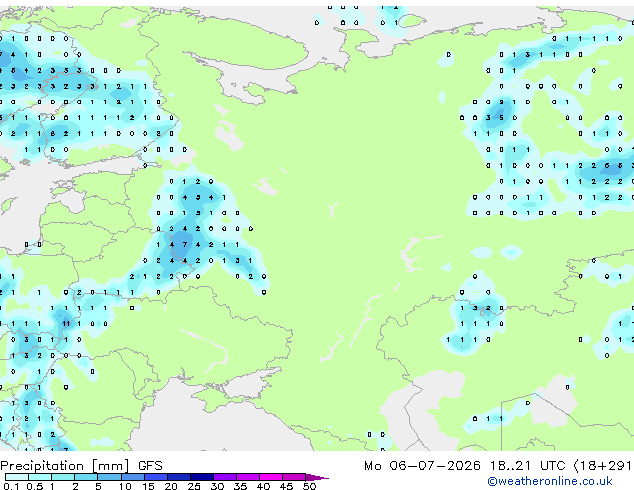Click the above-50 mm legend arrow tip
This screenshot has height=490, width=634.
pyautogui.click(x=317, y=477)
